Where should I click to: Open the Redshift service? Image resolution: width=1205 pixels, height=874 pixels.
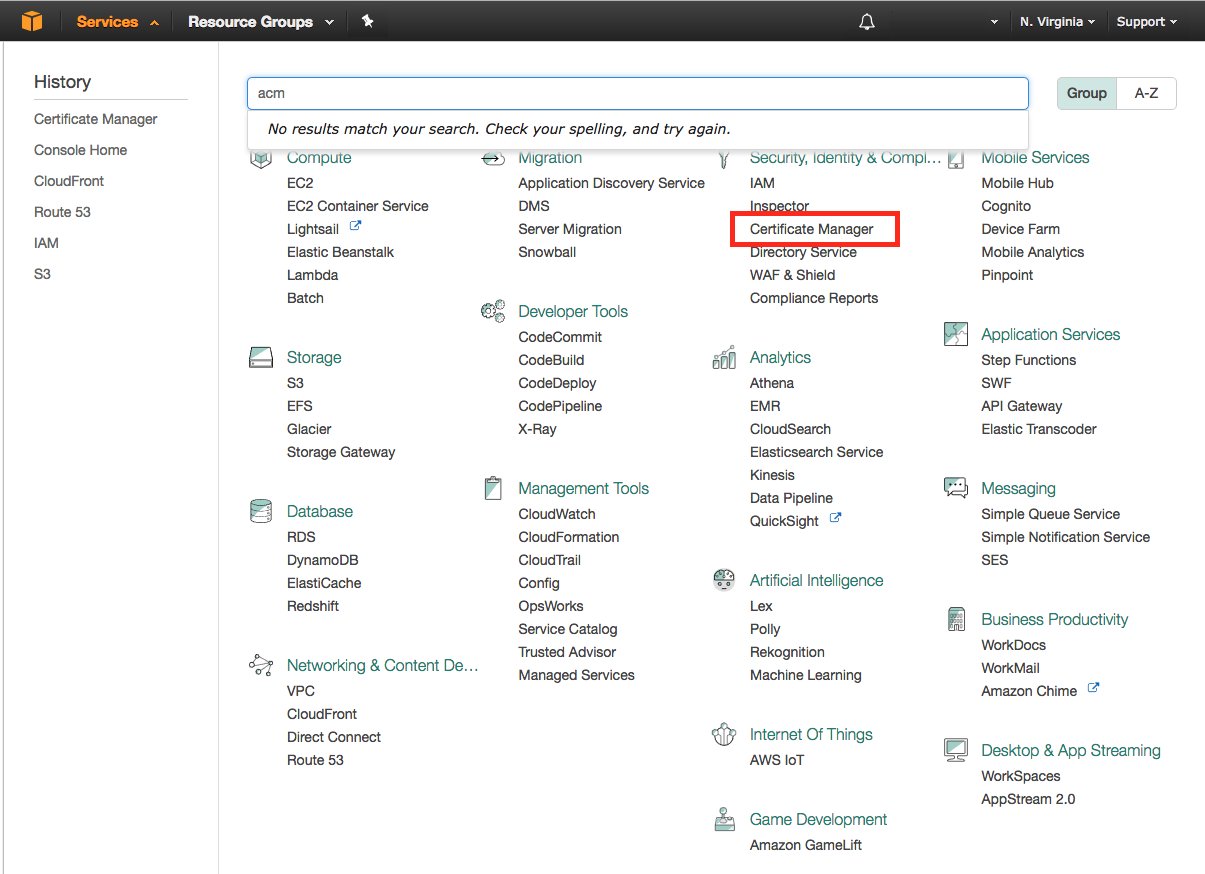[x=313, y=606]
